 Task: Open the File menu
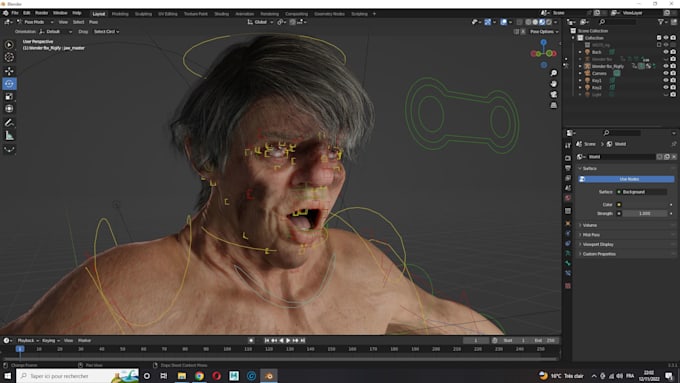pyautogui.click(x=15, y=13)
